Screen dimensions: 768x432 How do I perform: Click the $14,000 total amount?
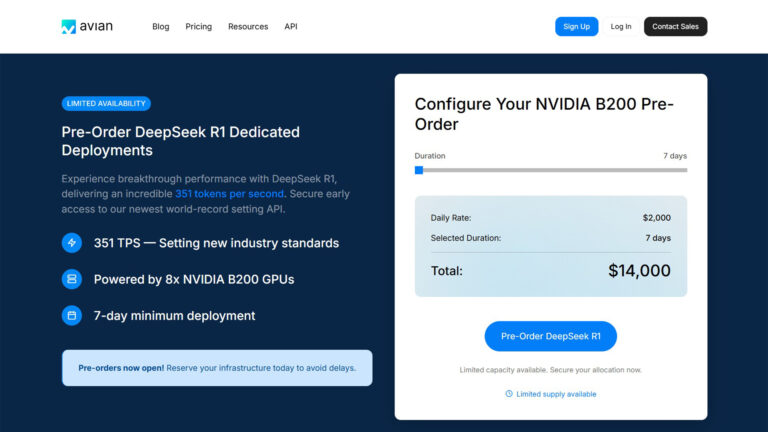tap(639, 271)
